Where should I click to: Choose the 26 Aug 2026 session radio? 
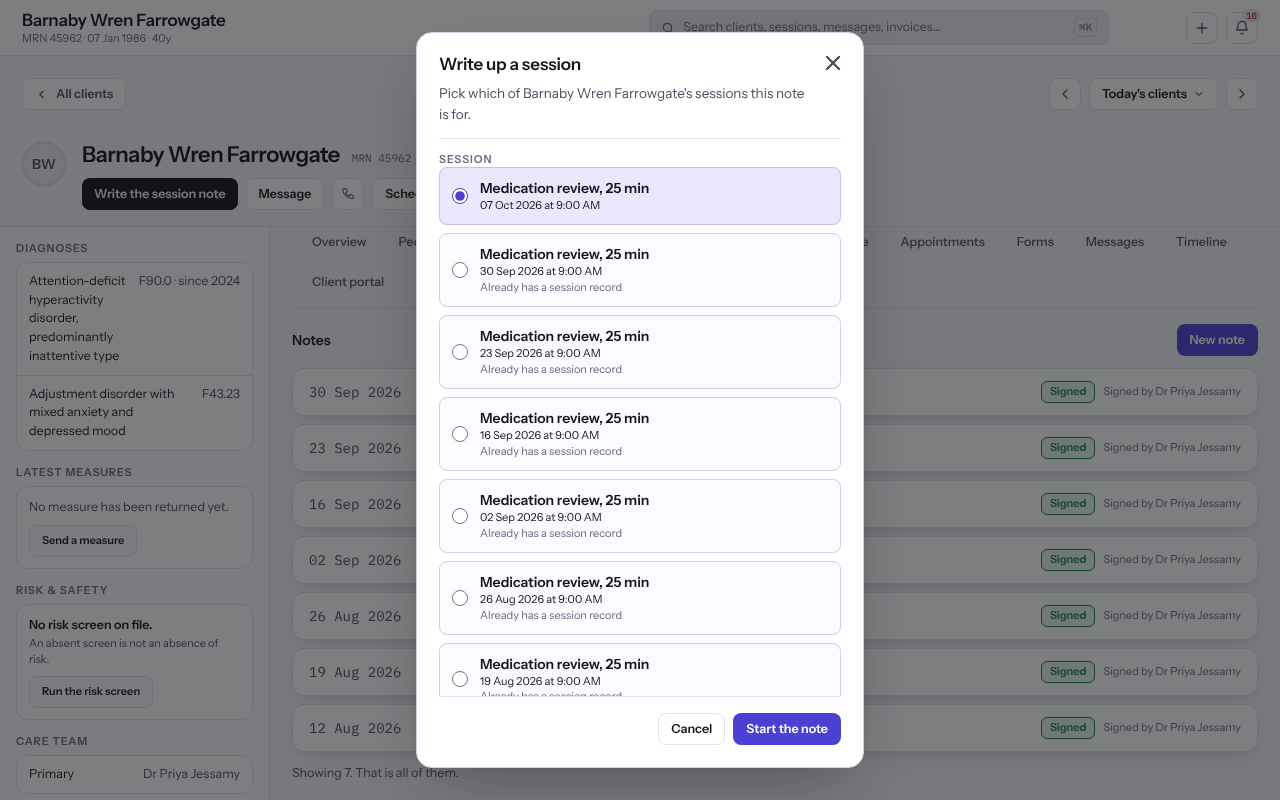coord(460,598)
